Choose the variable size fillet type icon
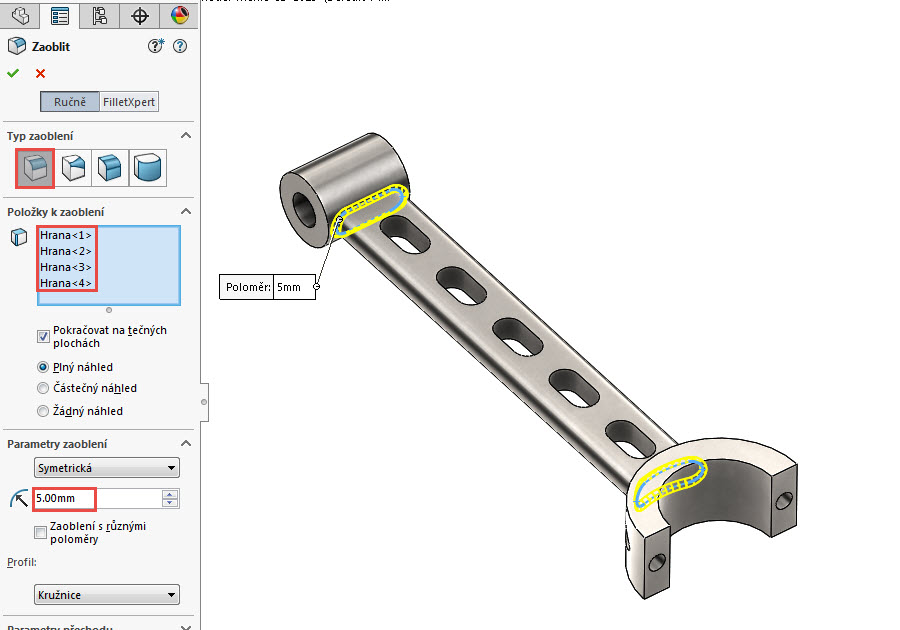Screen dimensions: 900x630 pyautogui.click(x=72, y=167)
